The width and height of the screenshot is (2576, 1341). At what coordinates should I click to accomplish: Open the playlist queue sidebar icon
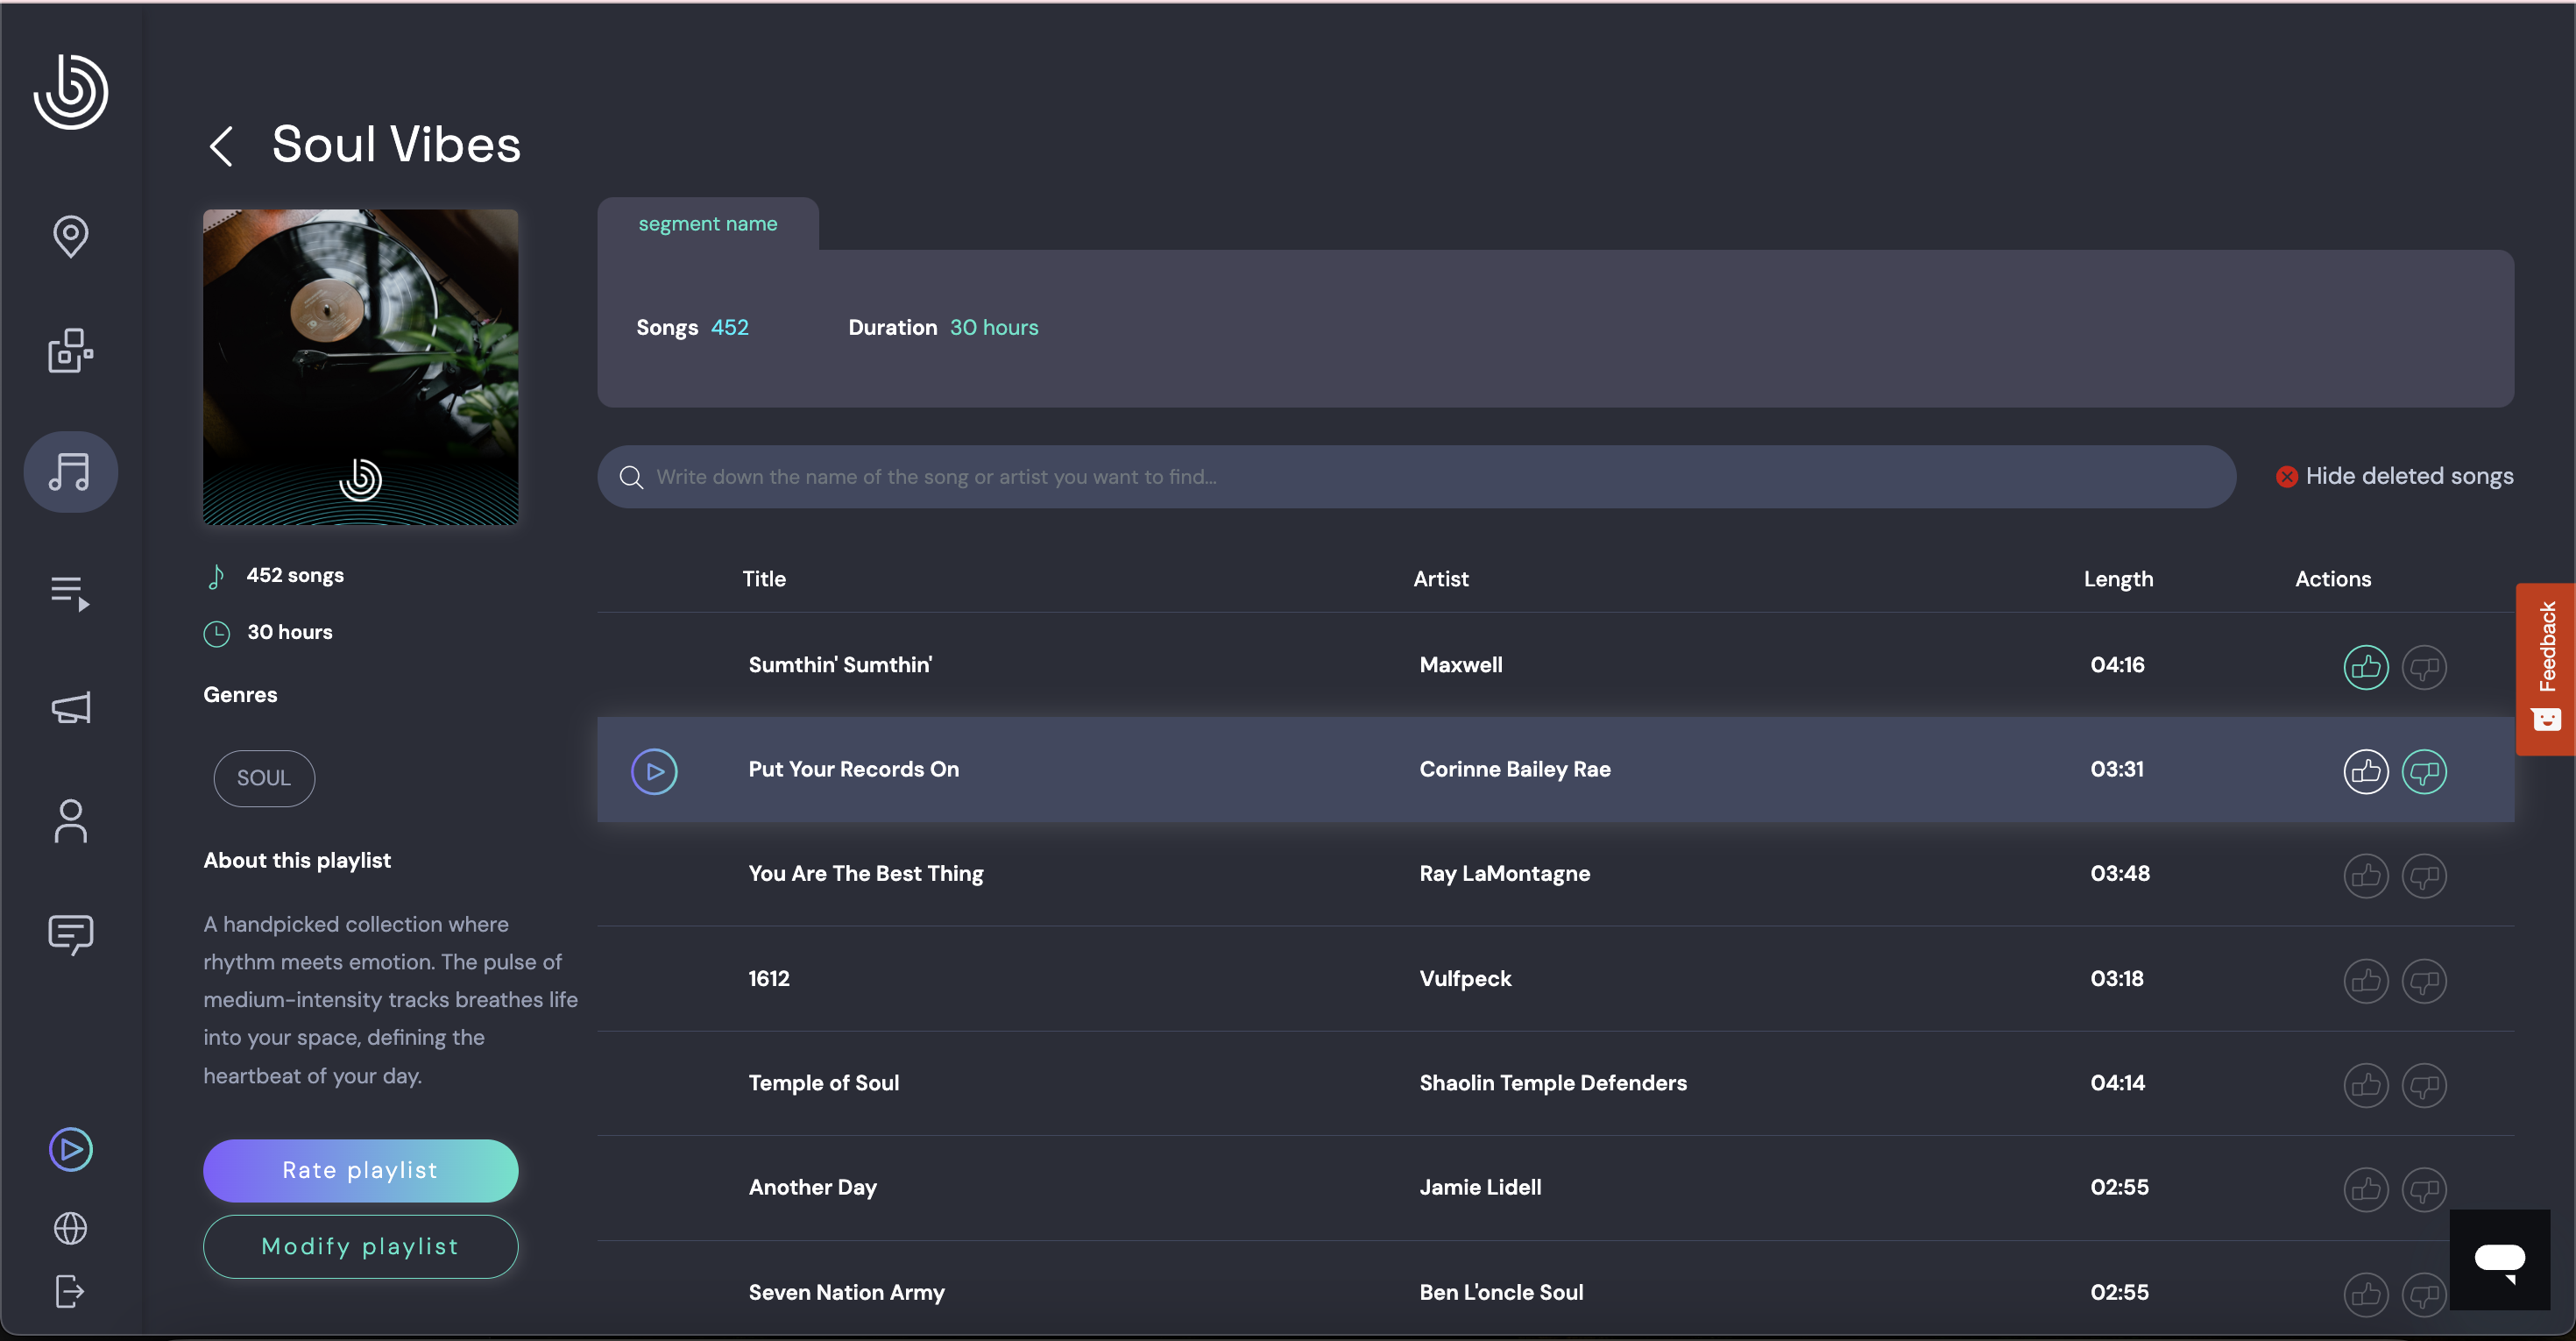[x=71, y=593]
